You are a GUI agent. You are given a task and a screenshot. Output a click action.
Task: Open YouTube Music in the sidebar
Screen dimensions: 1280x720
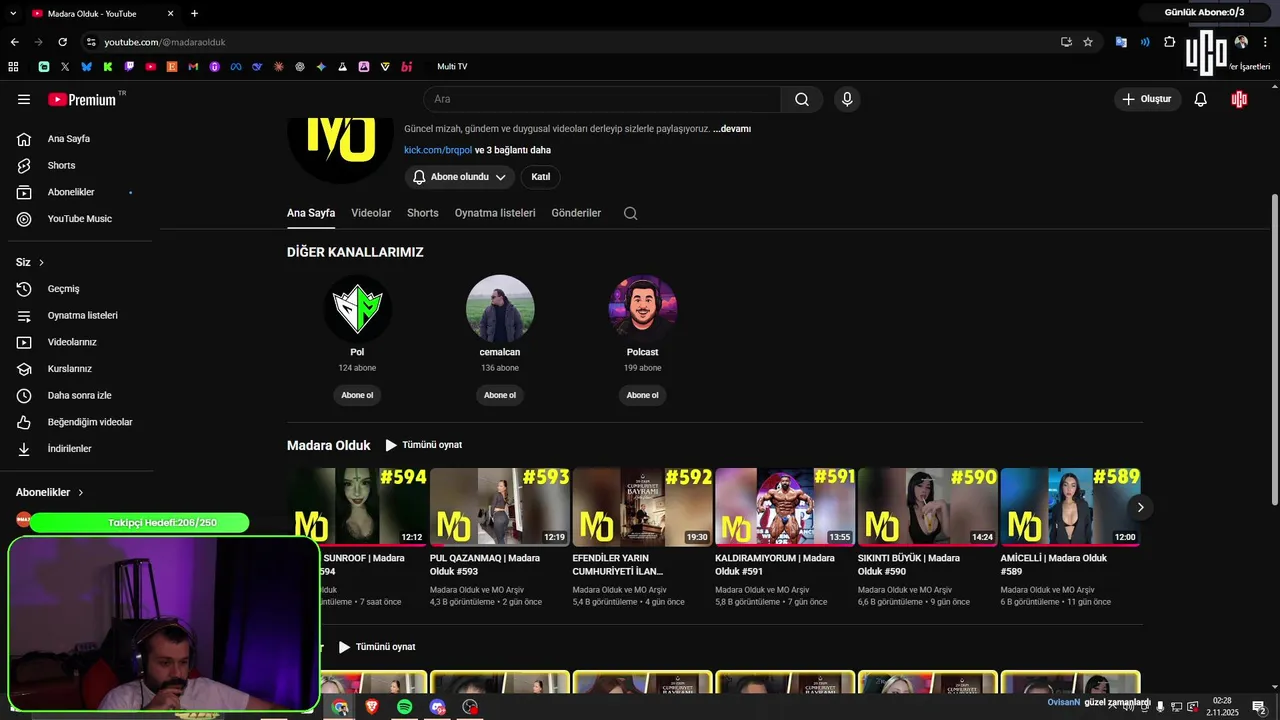click(x=80, y=219)
